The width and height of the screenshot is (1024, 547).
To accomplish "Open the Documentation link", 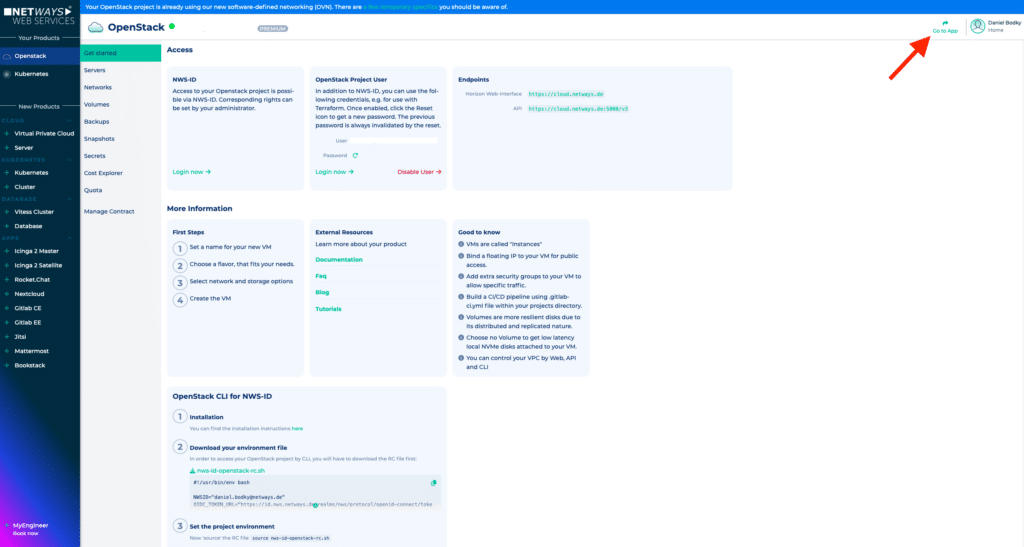I will pyautogui.click(x=338, y=259).
